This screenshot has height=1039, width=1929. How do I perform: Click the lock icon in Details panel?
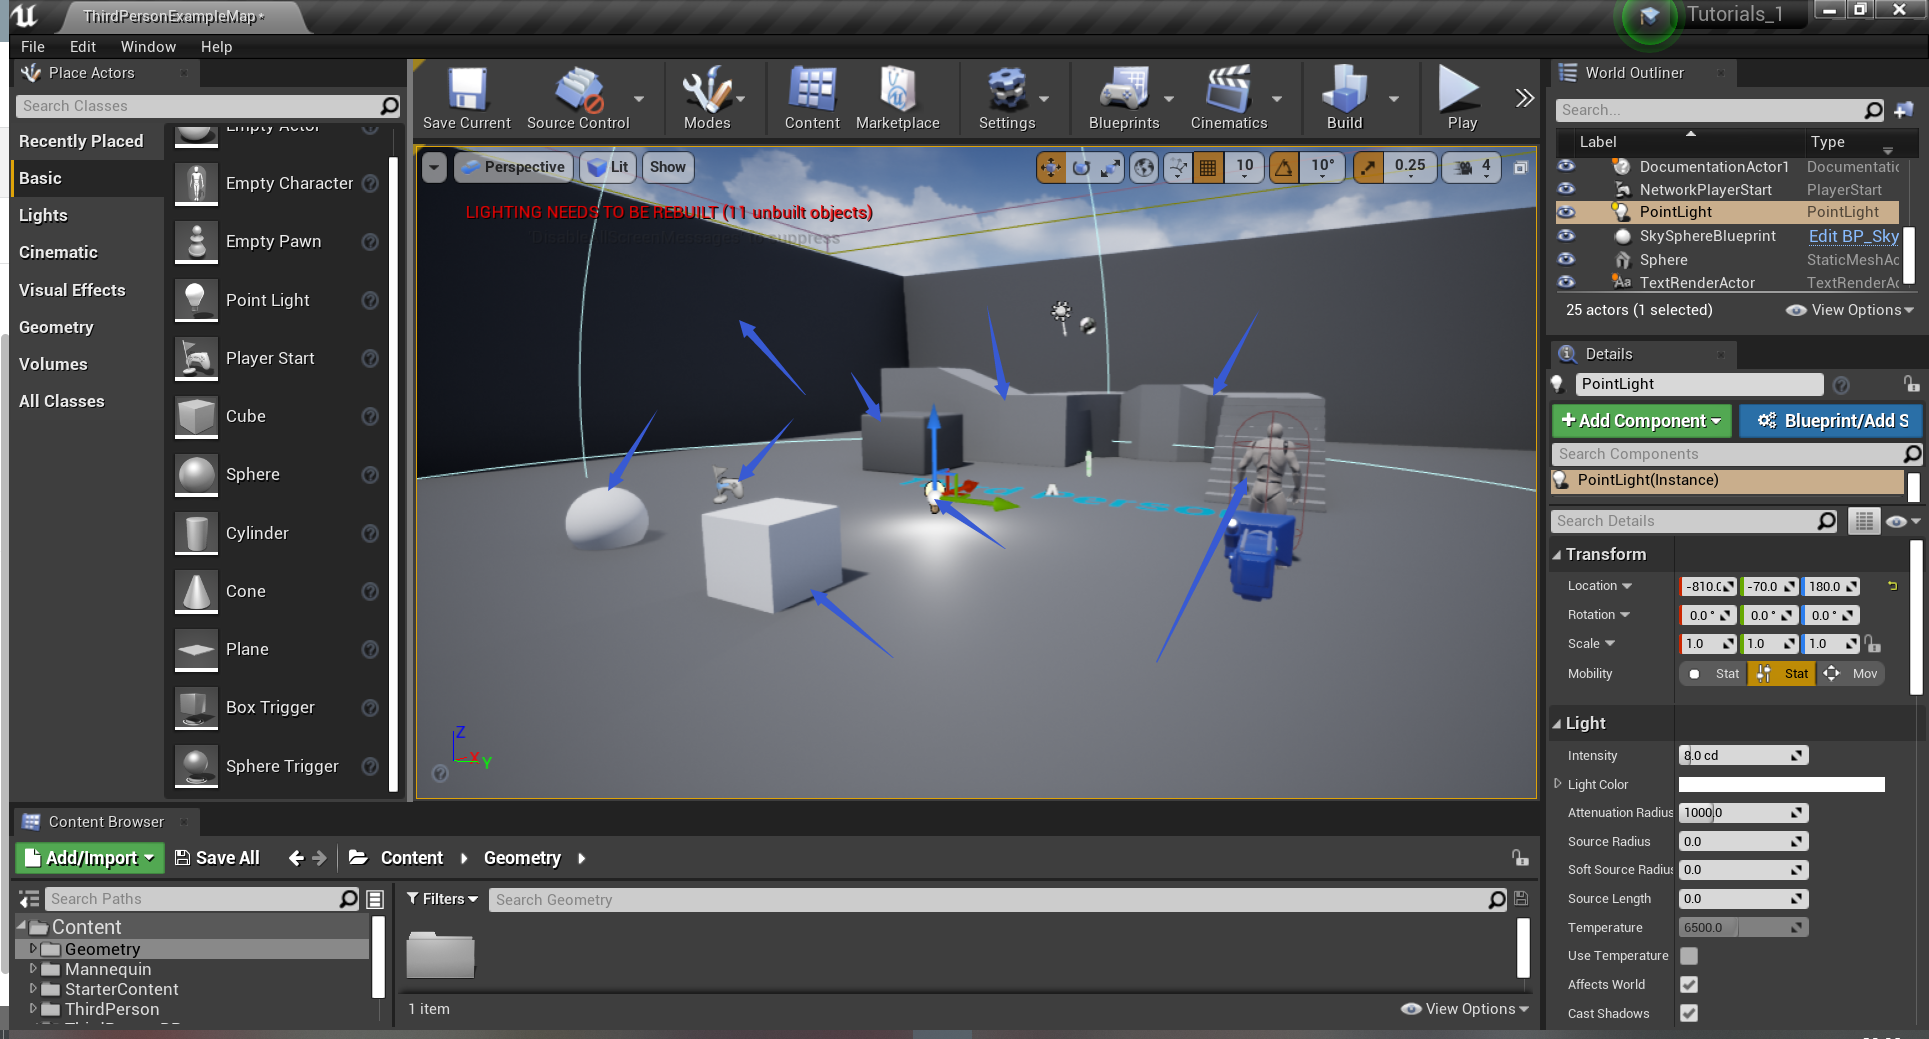tap(1910, 384)
